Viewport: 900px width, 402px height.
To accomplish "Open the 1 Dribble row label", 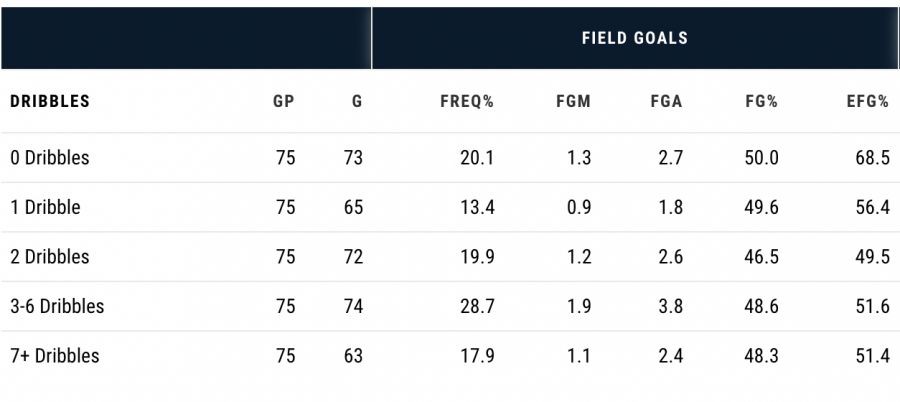I will click(45, 208).
